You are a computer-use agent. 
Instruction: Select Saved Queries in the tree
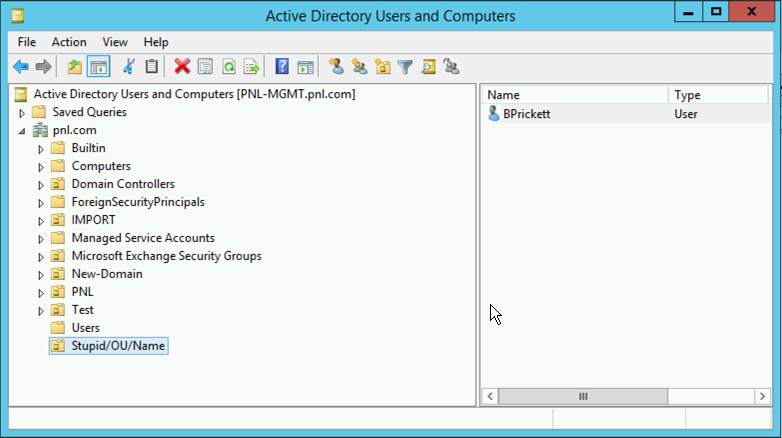89,112
